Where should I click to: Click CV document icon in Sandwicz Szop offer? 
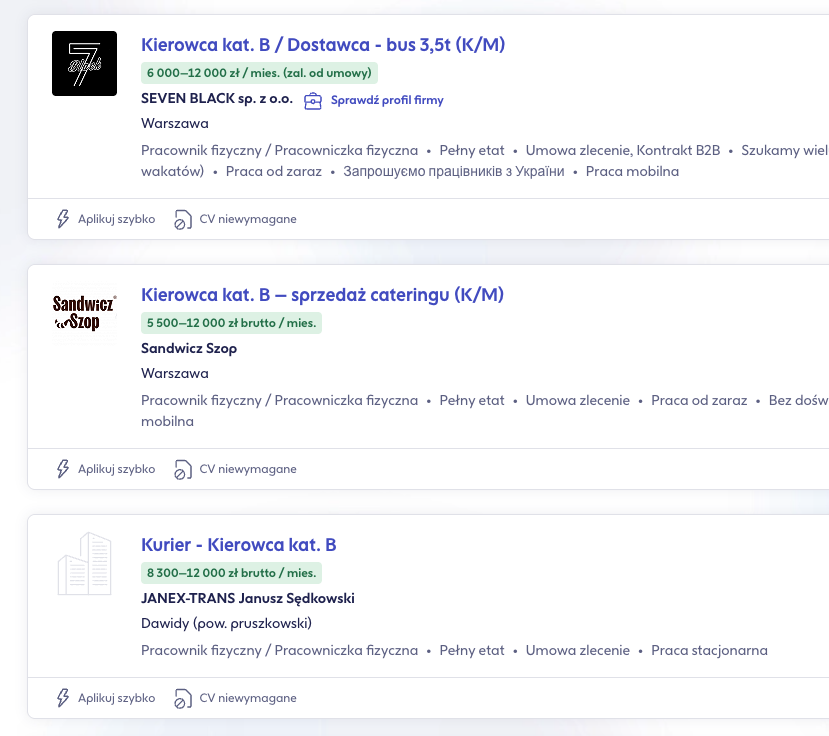pyautogui.click(x=182, y=470)
